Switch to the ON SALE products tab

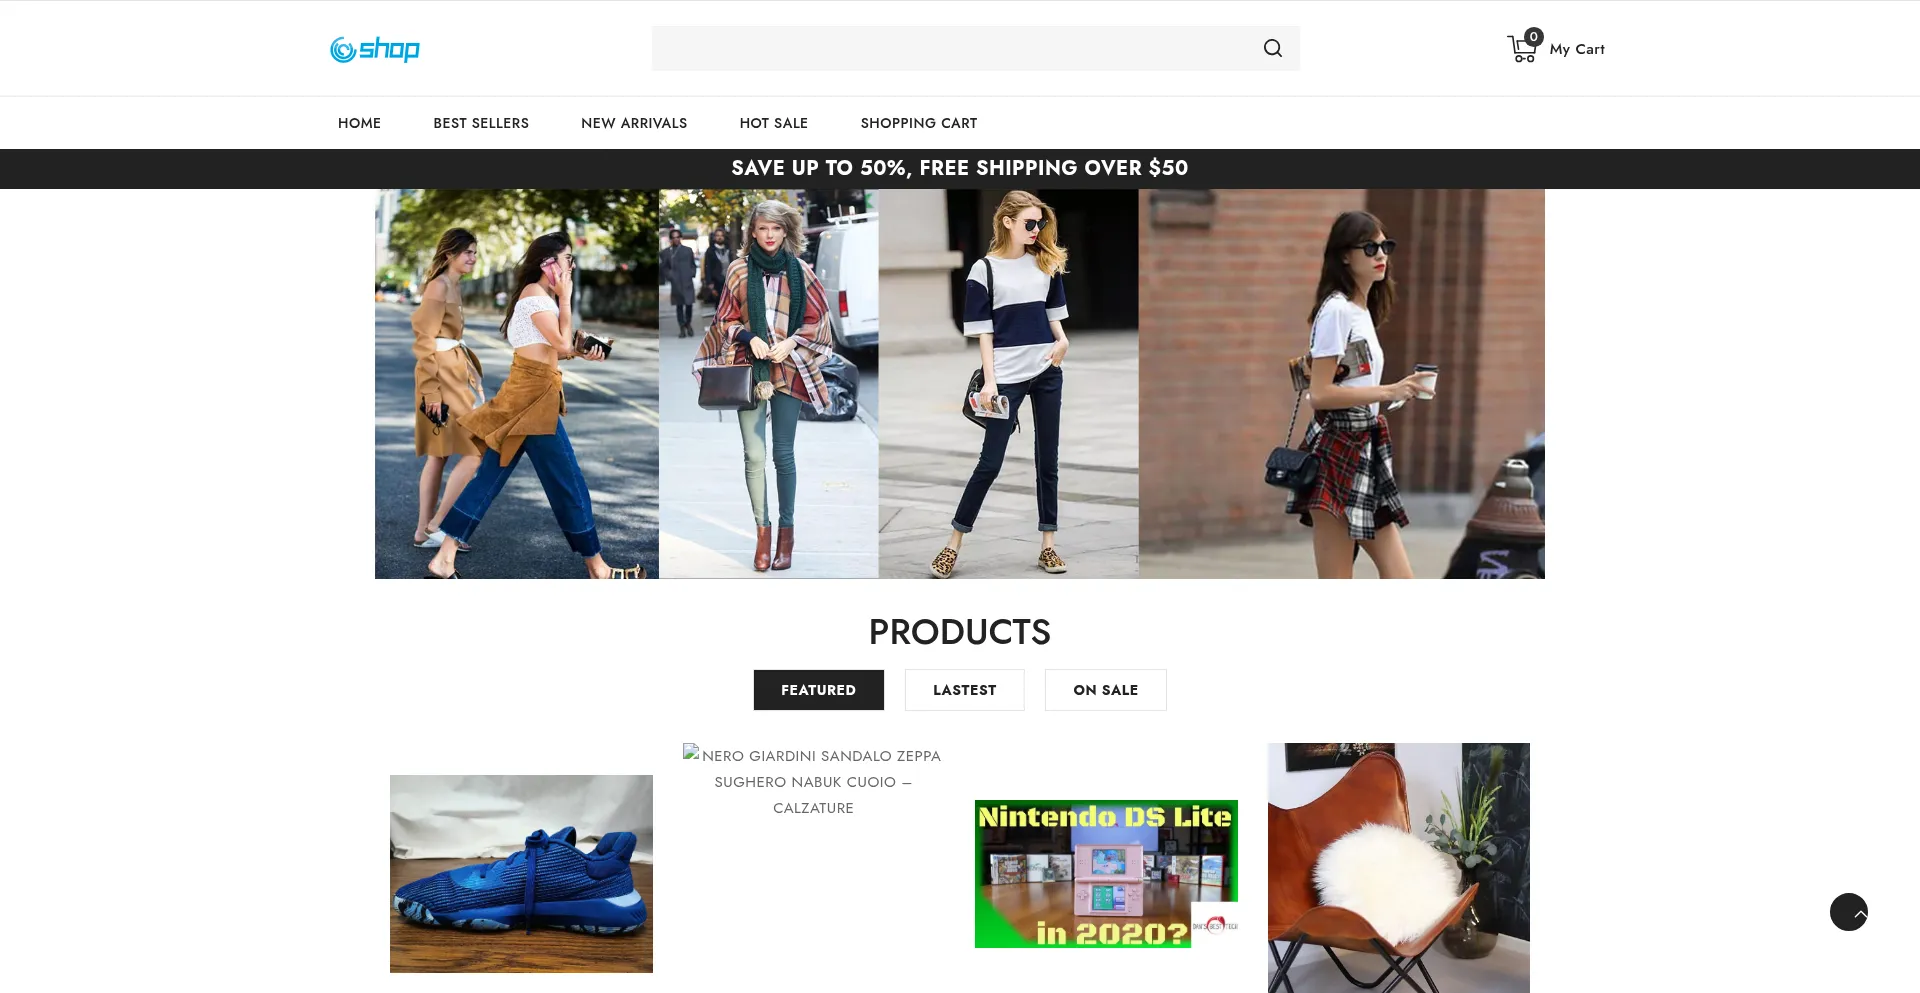[x=1106, y=690]
